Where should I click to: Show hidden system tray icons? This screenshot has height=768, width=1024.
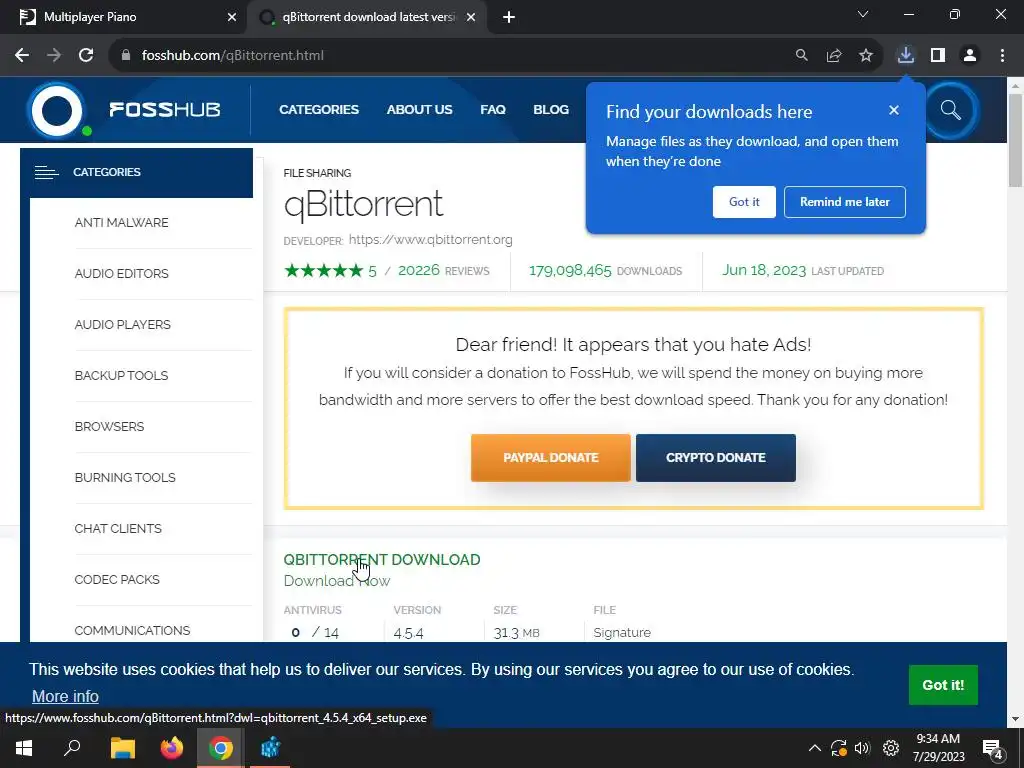click(815, 748)
